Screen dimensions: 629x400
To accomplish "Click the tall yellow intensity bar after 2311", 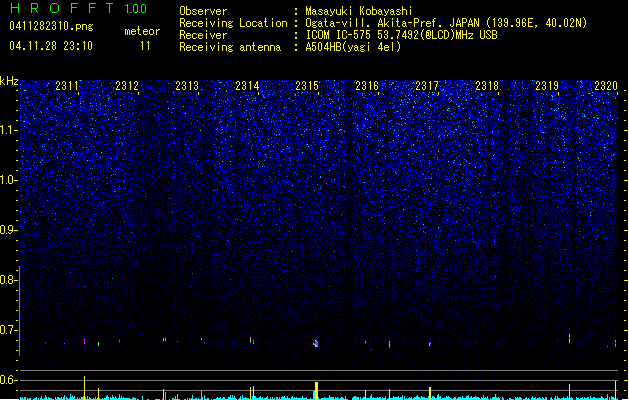I will (84, 388).
